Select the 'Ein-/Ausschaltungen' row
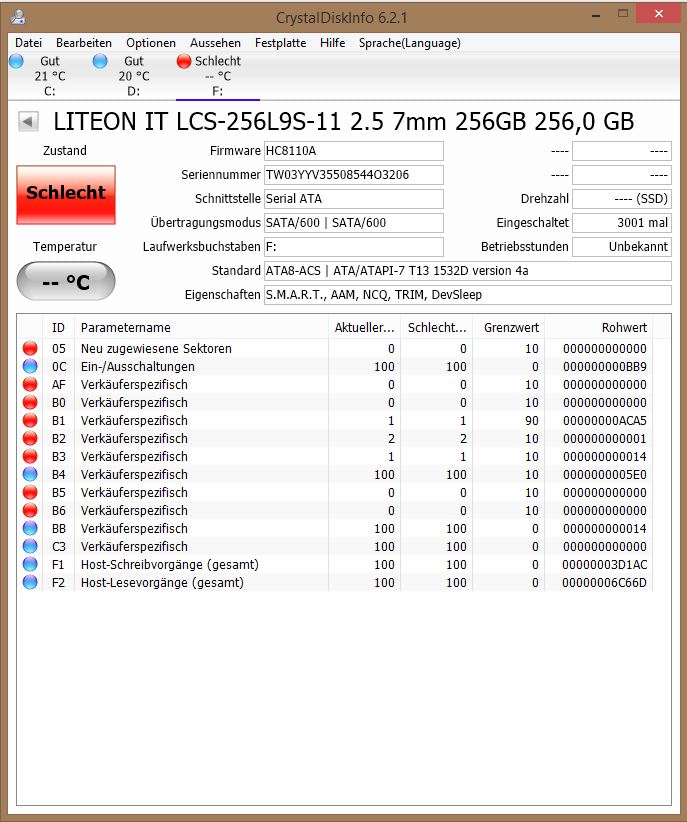 tap(336, 366)
